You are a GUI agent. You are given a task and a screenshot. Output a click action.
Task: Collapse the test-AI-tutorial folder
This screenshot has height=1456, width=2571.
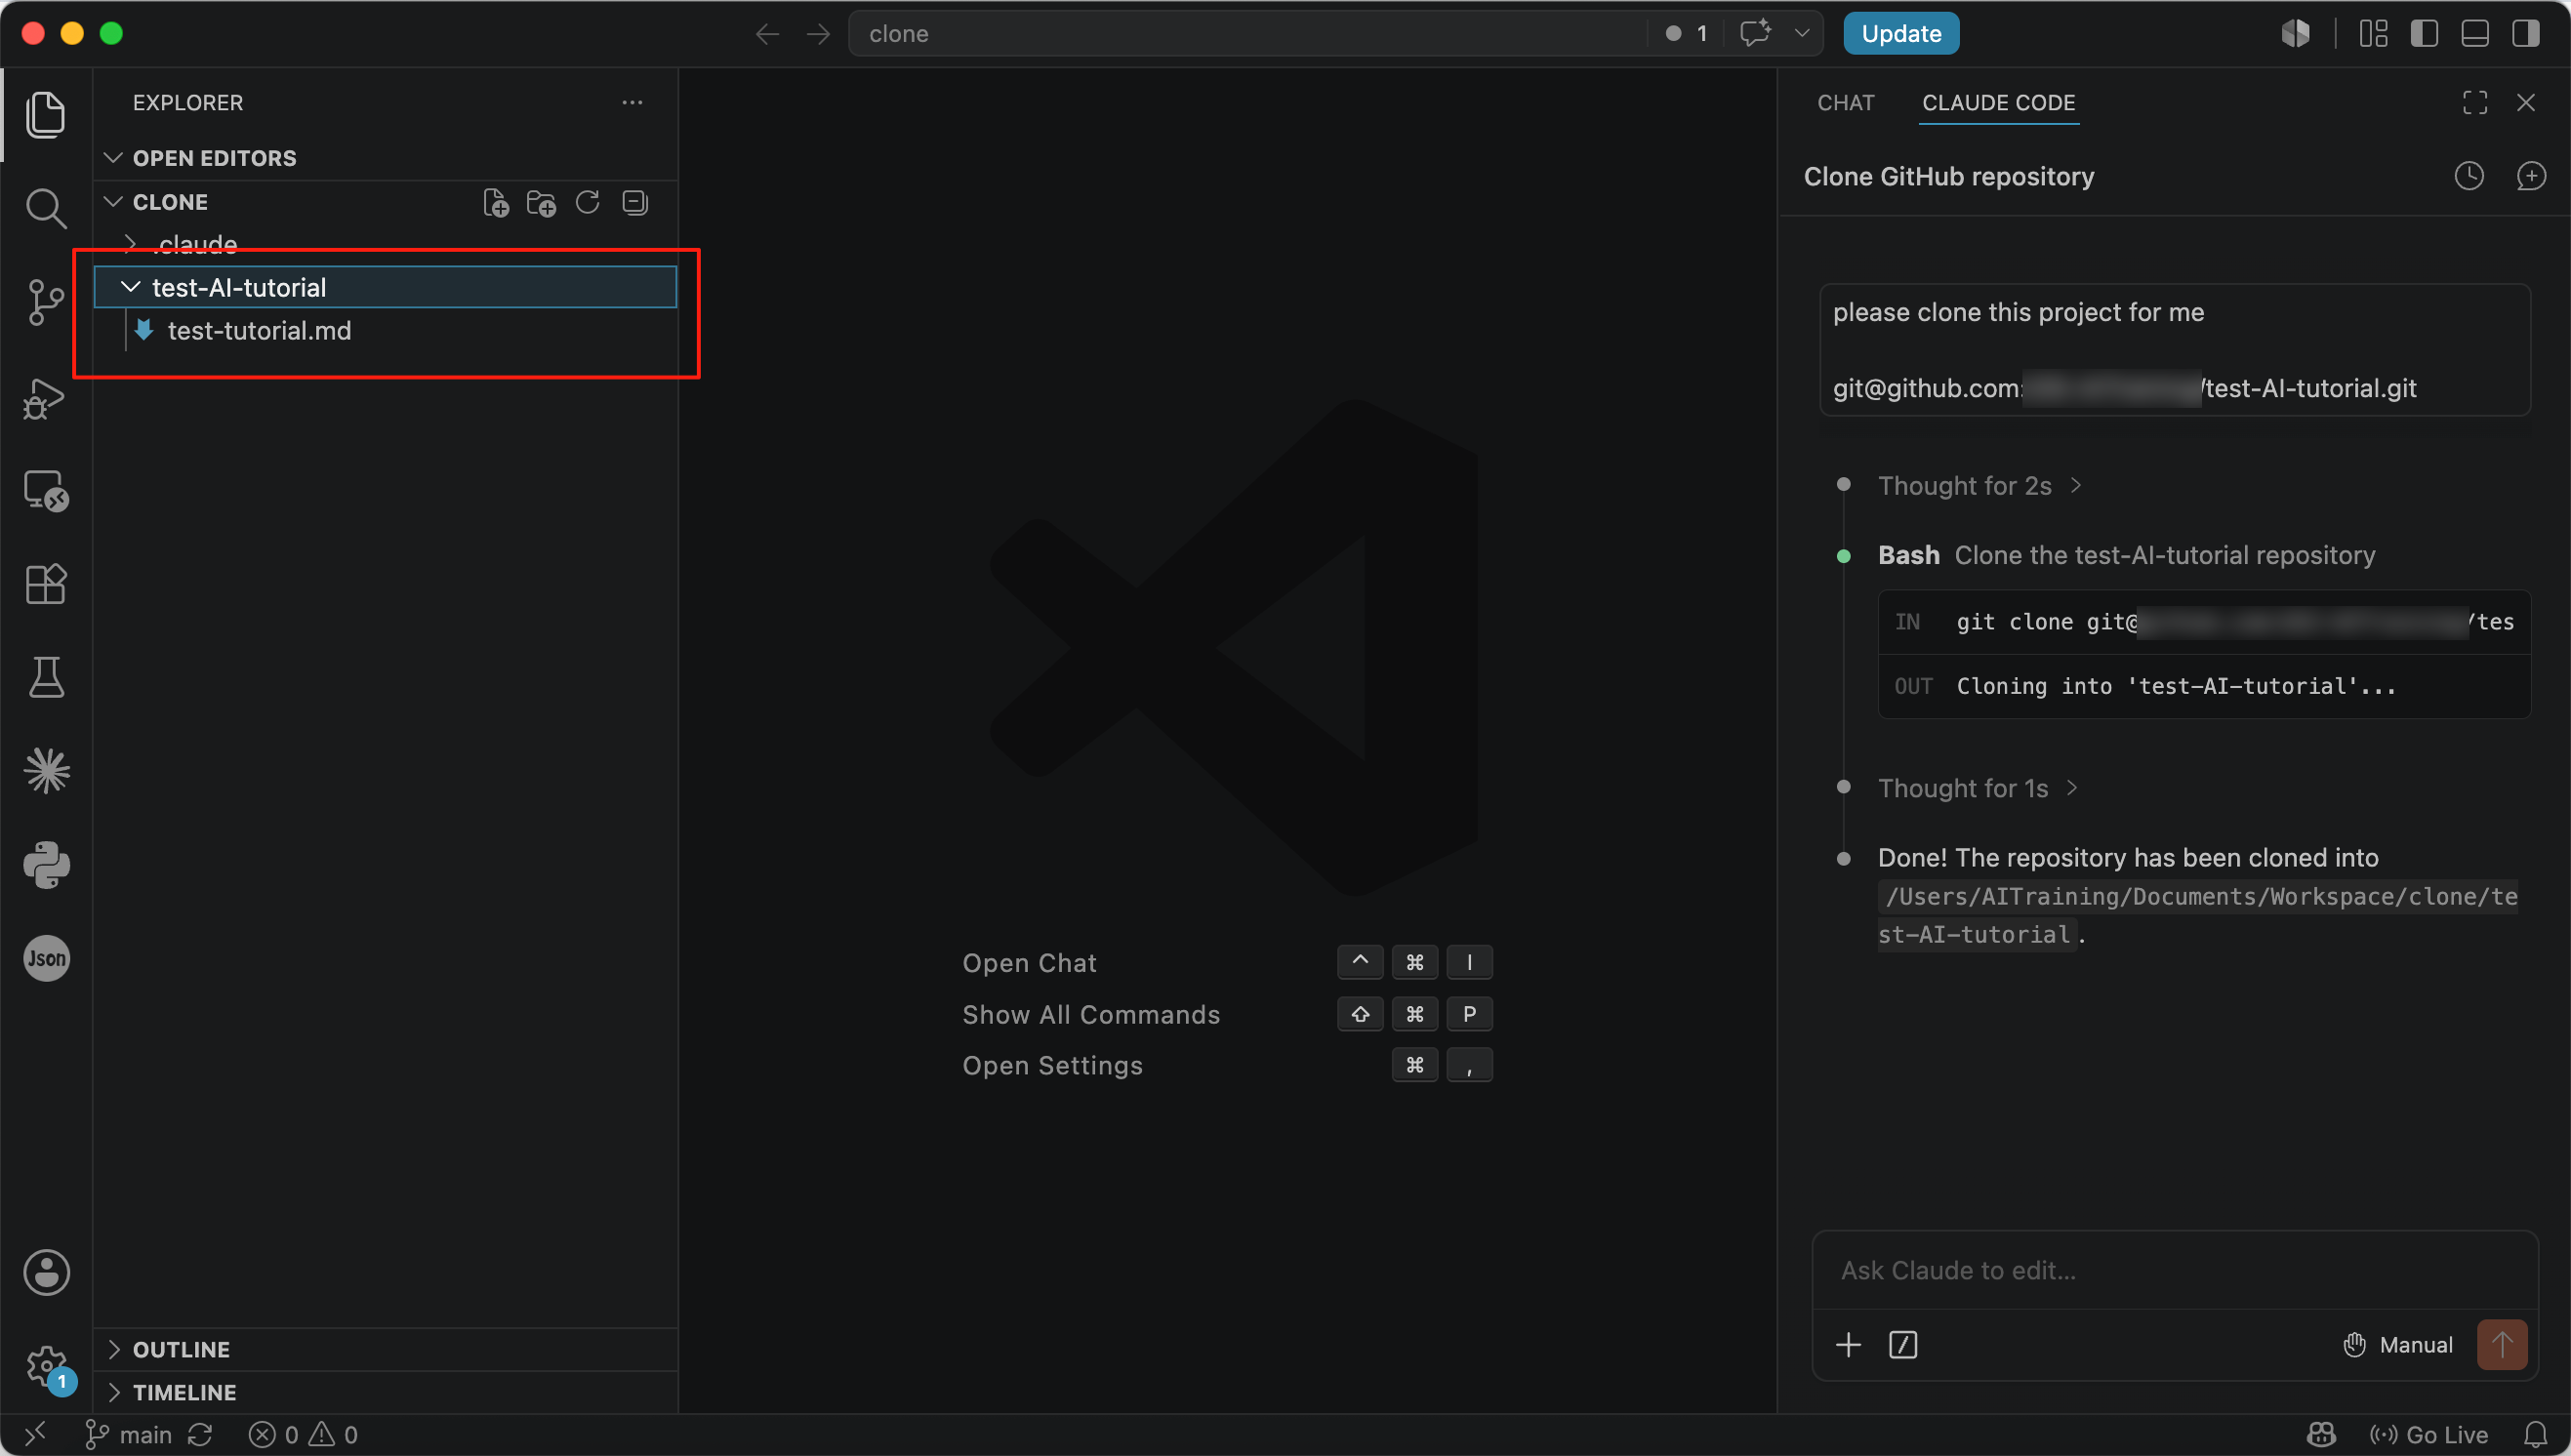click(x=386, y=287)
